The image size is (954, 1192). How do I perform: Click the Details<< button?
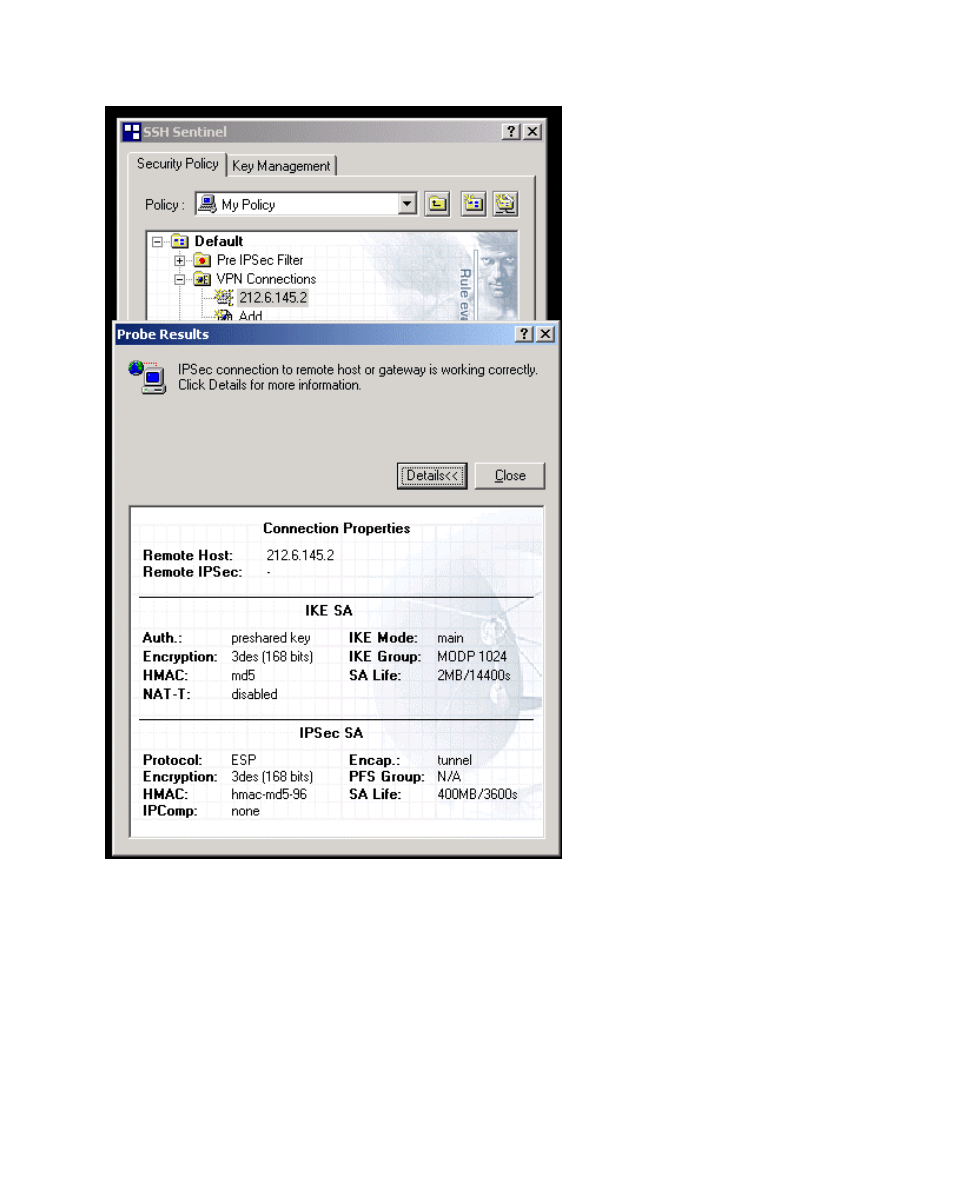click(x=432, y=476)
